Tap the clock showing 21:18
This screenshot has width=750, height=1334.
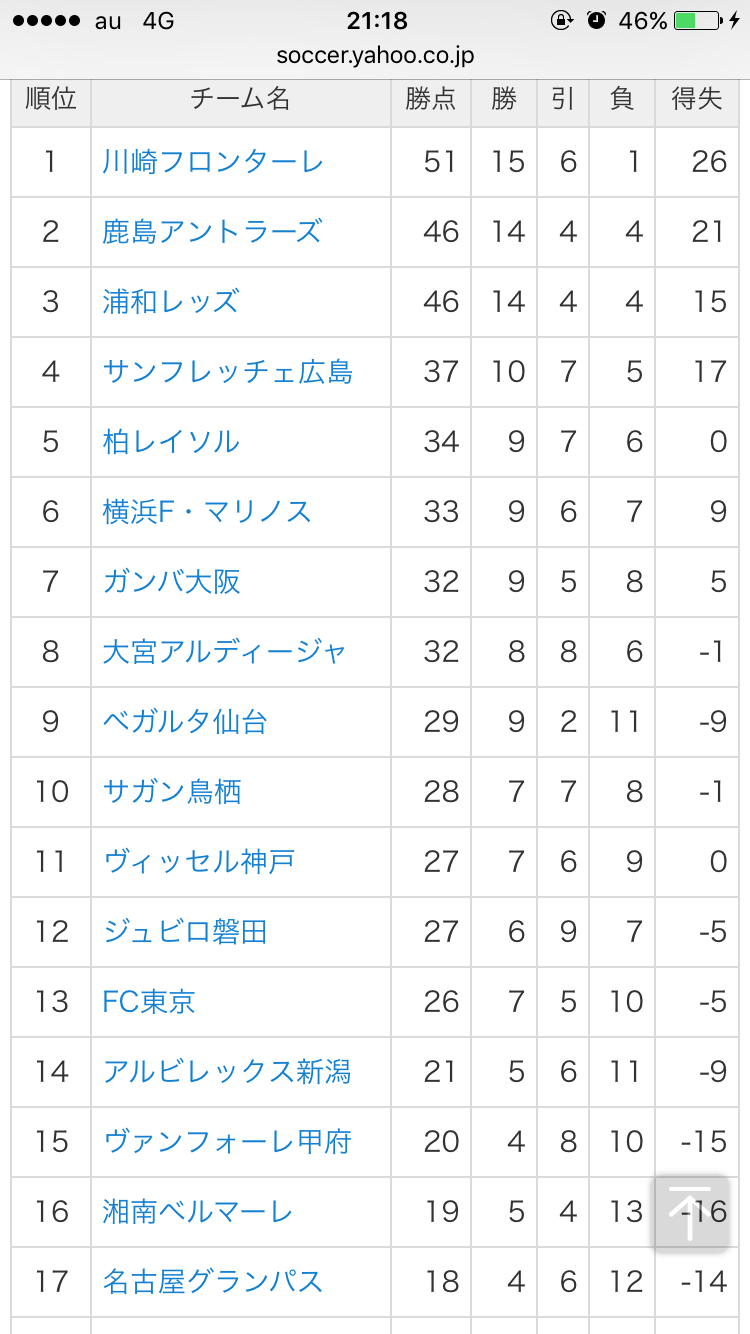(377, 21)
